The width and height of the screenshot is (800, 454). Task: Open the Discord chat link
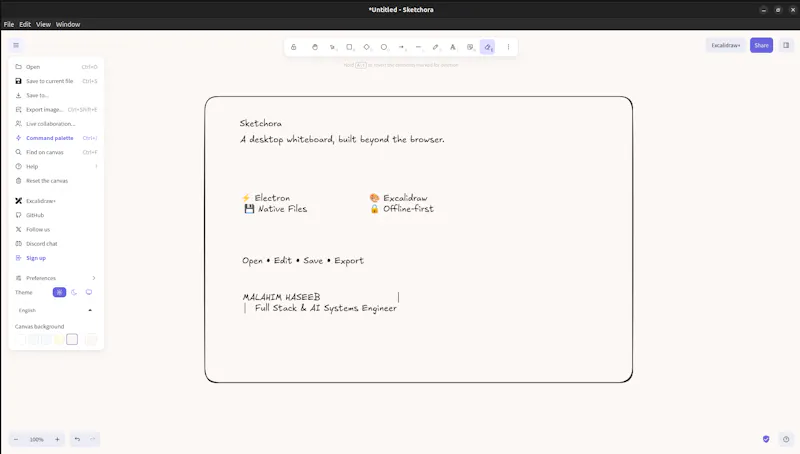click(56, 244)
